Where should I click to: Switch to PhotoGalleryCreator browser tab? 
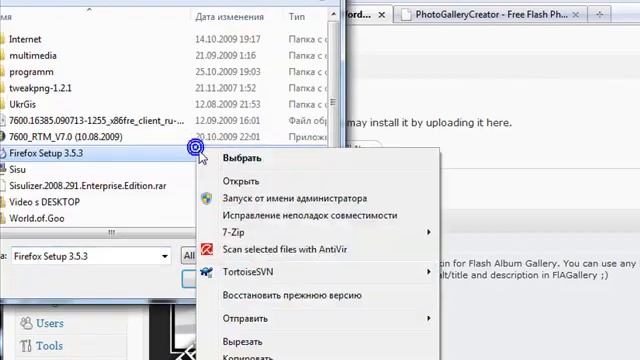click(x=490, y=15)
